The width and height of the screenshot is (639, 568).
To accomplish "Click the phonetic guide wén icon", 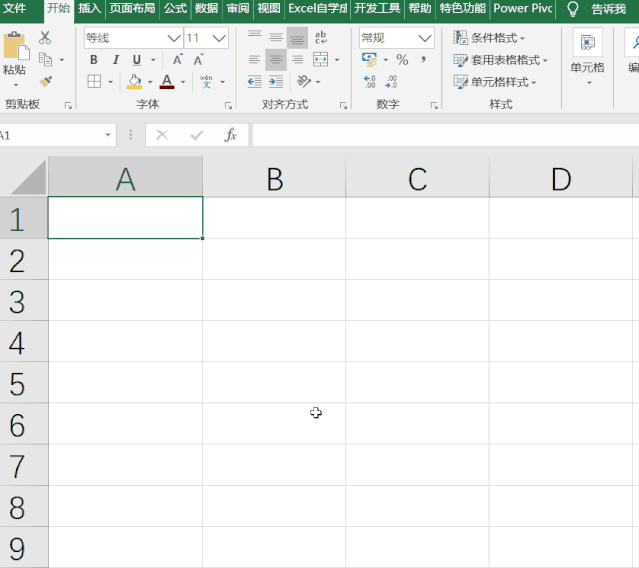I will pyautogui.click(x=207, y=81).
